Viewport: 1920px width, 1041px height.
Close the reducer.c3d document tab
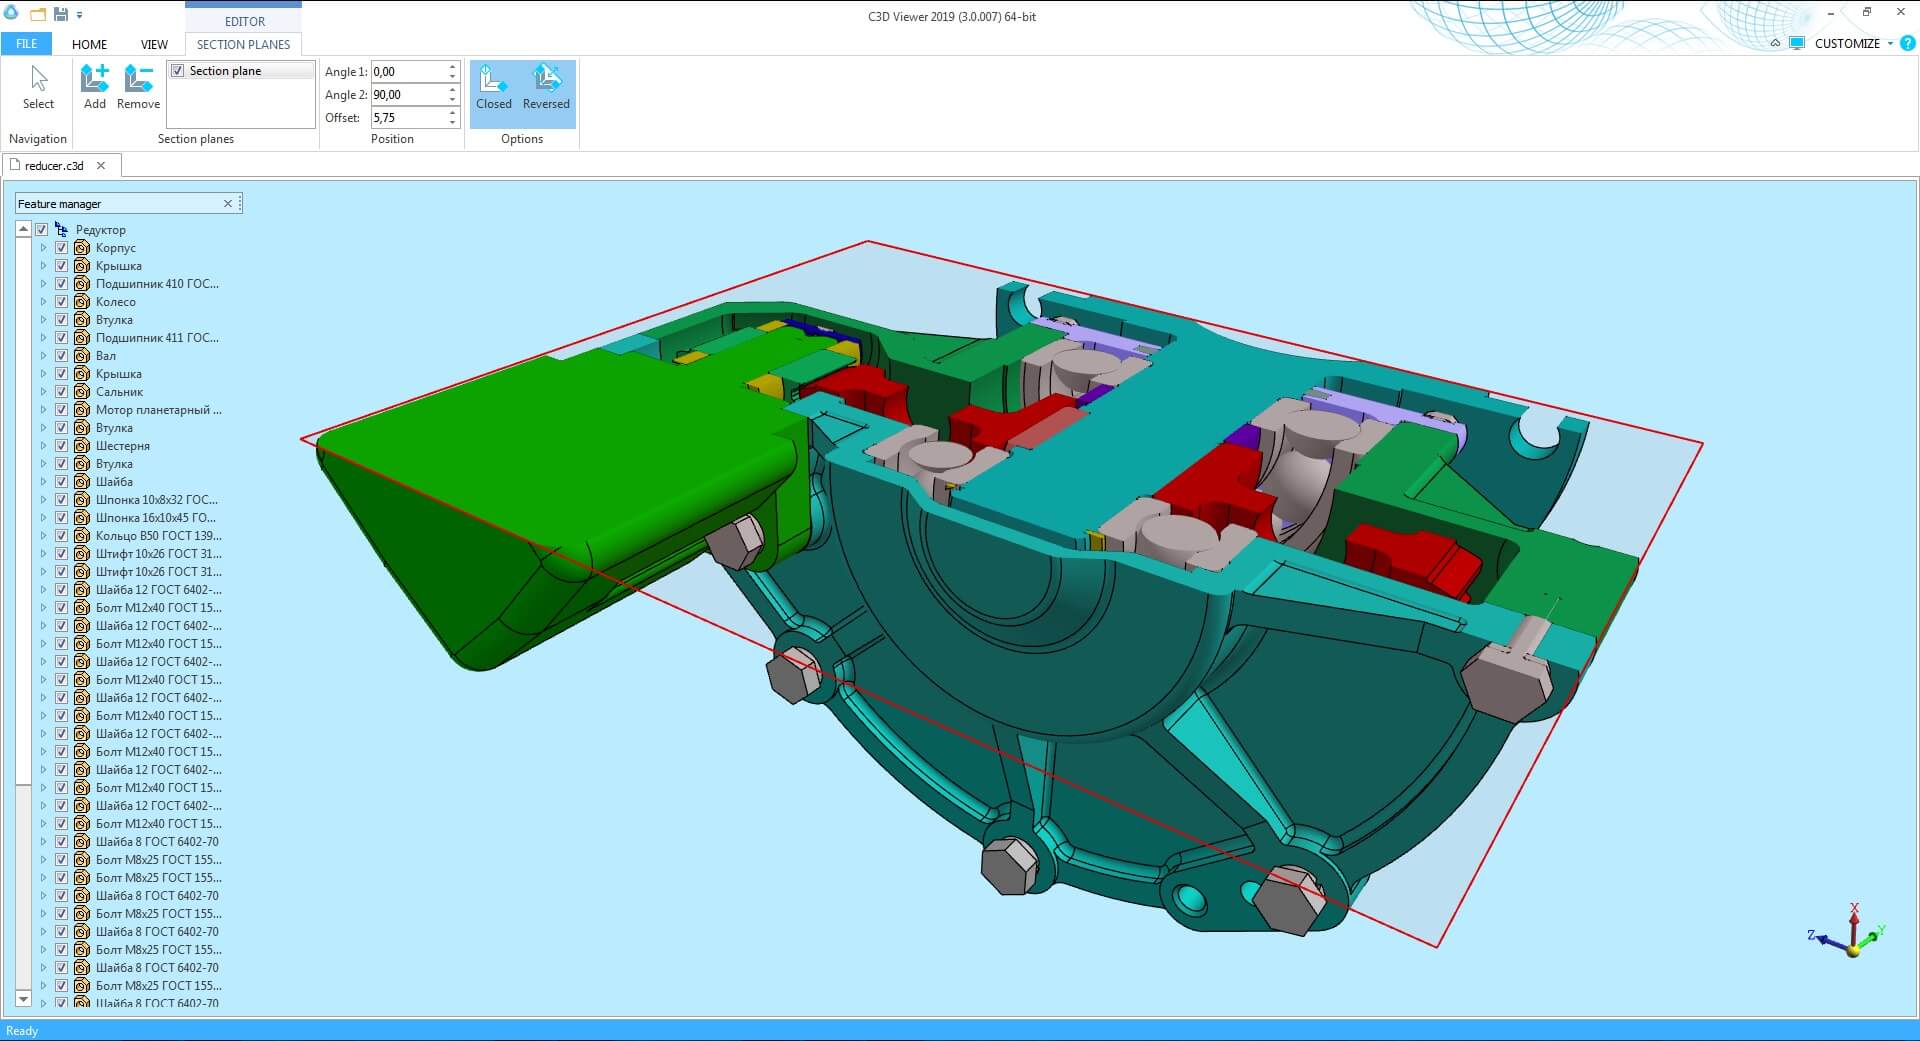101,166
